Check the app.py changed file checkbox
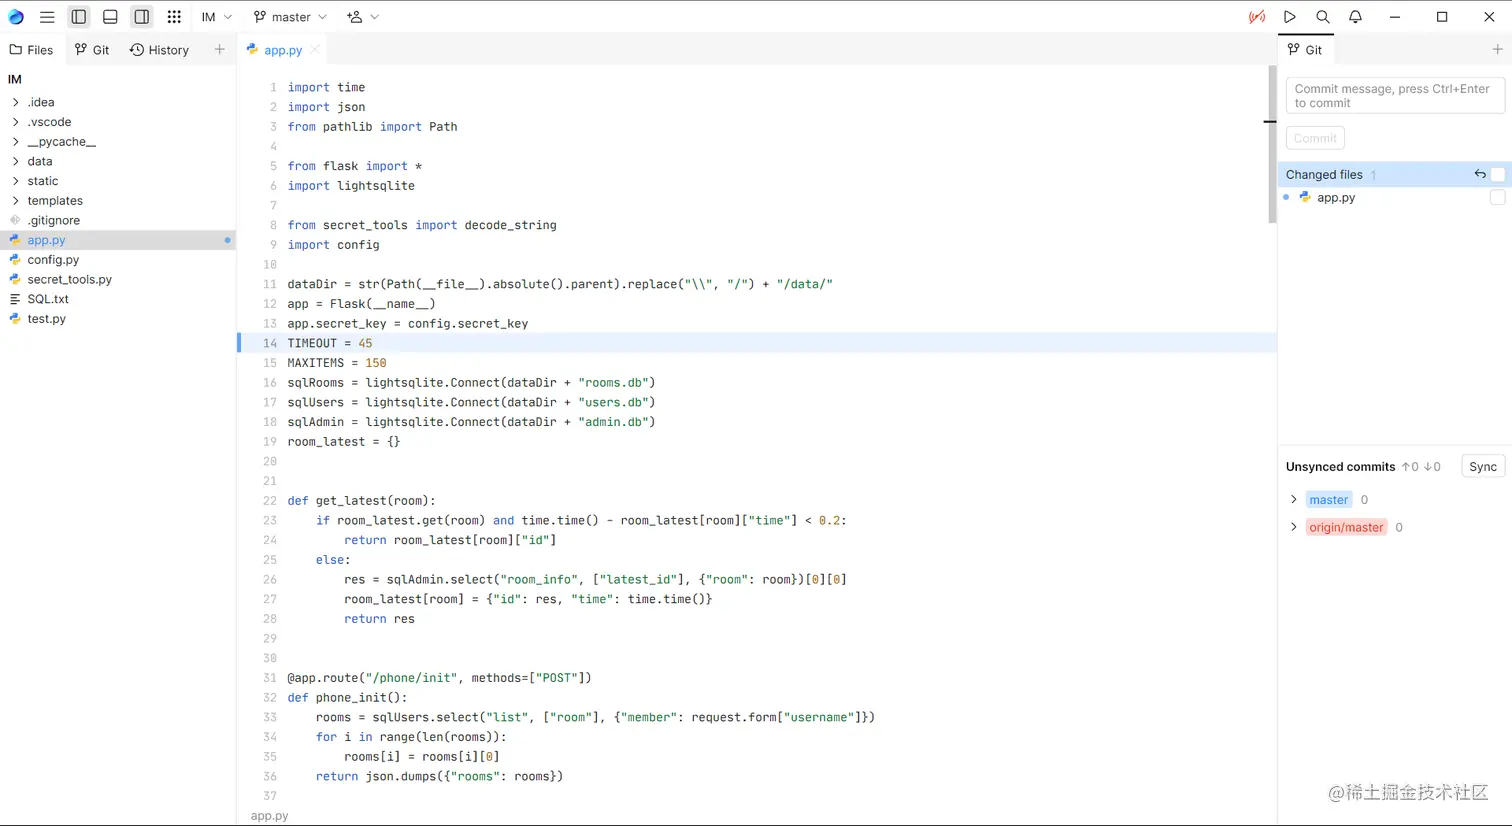Screen dimensions: 1512x826 tap(1498, 198)
